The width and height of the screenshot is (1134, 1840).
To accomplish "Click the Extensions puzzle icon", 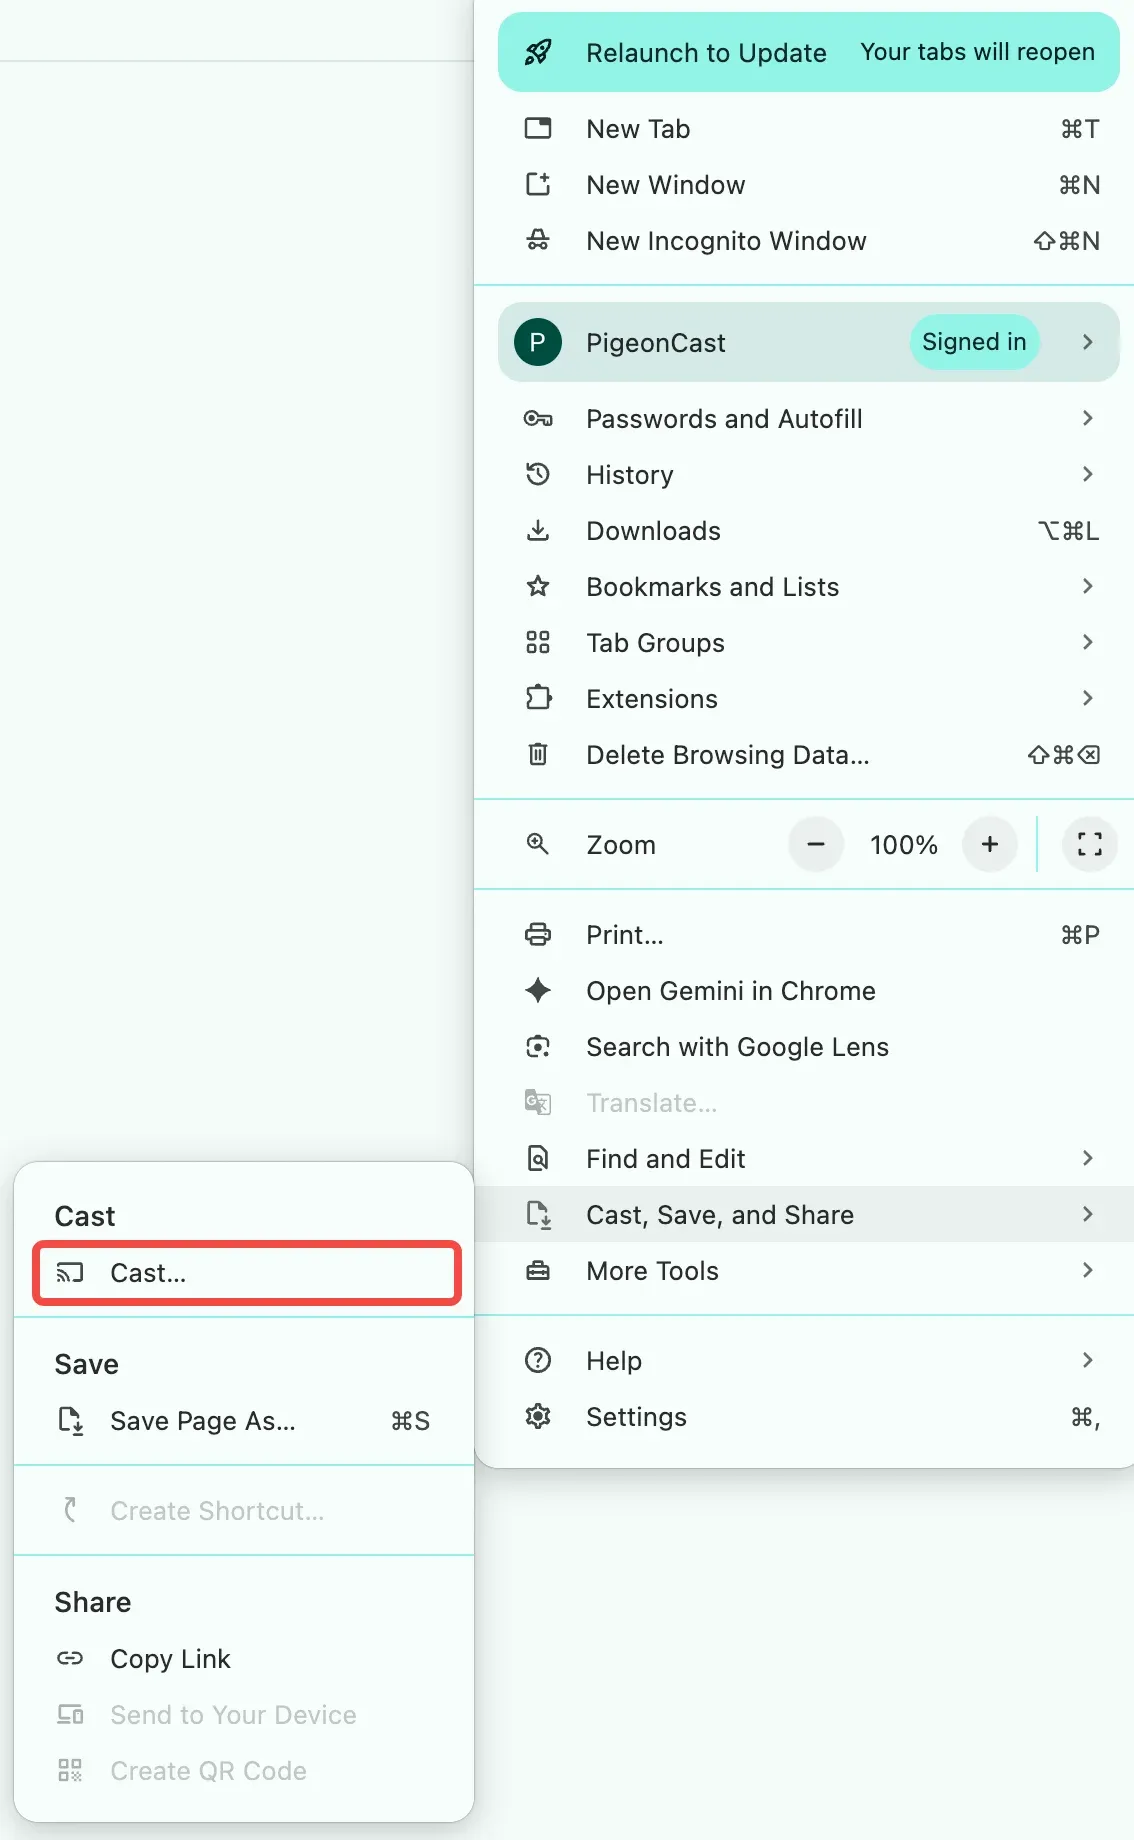I will click(x=538, y=698).
